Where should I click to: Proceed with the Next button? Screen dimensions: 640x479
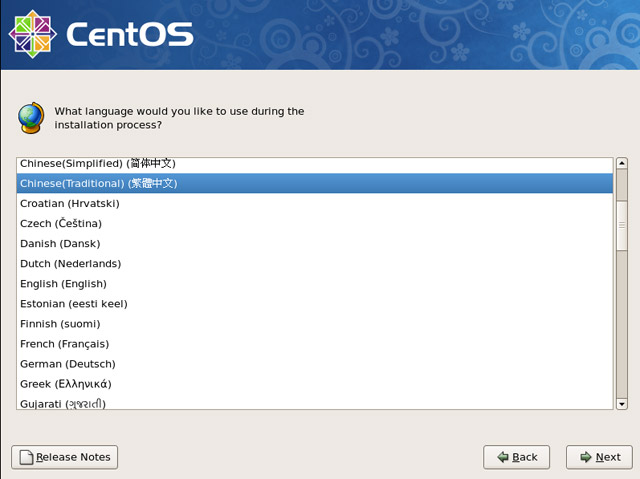599,457
